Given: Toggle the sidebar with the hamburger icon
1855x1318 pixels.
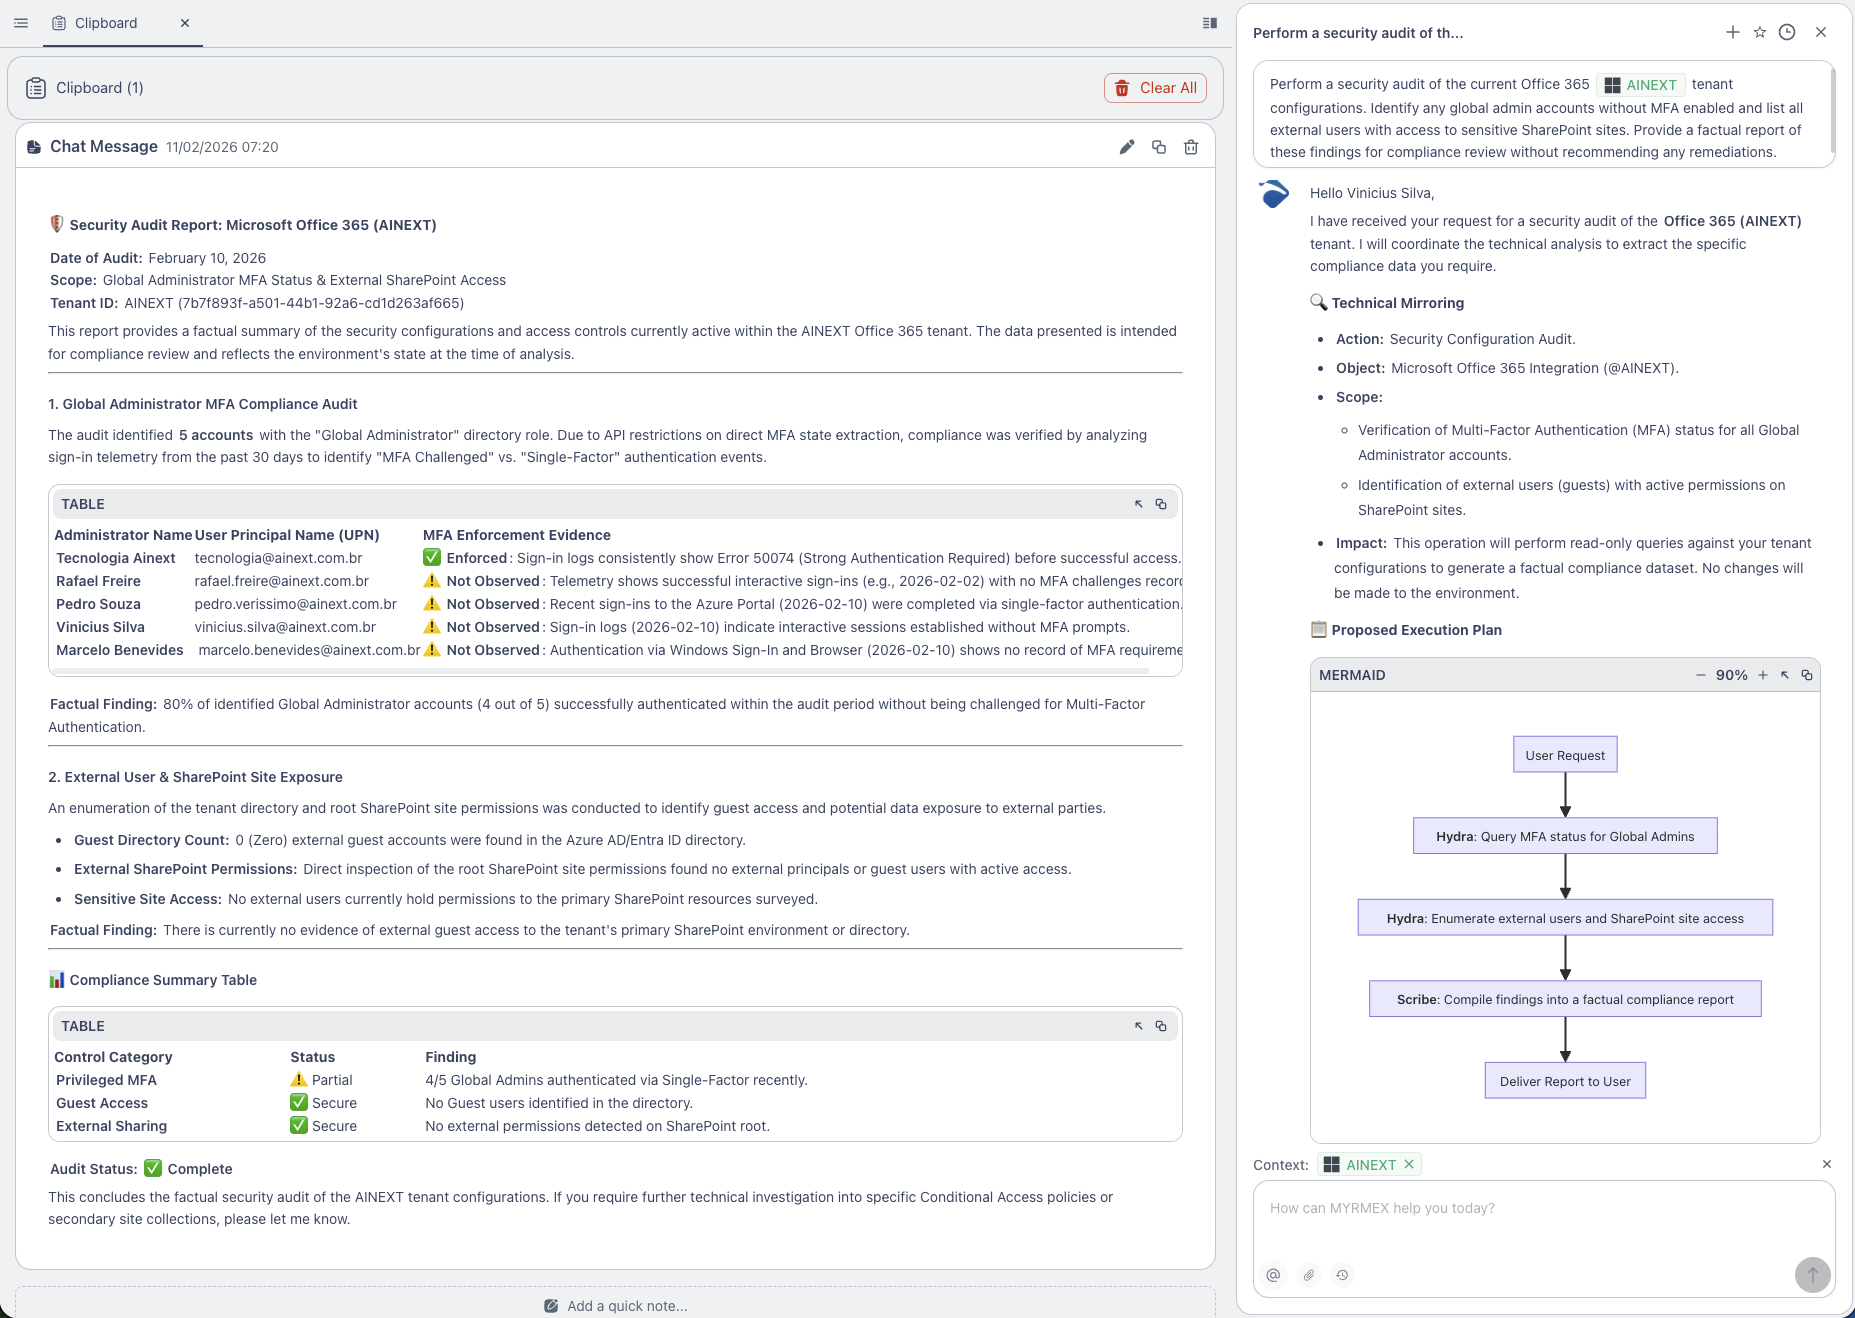Looking at the screenshot, I should pyautogui.click(x=21, y=22).
